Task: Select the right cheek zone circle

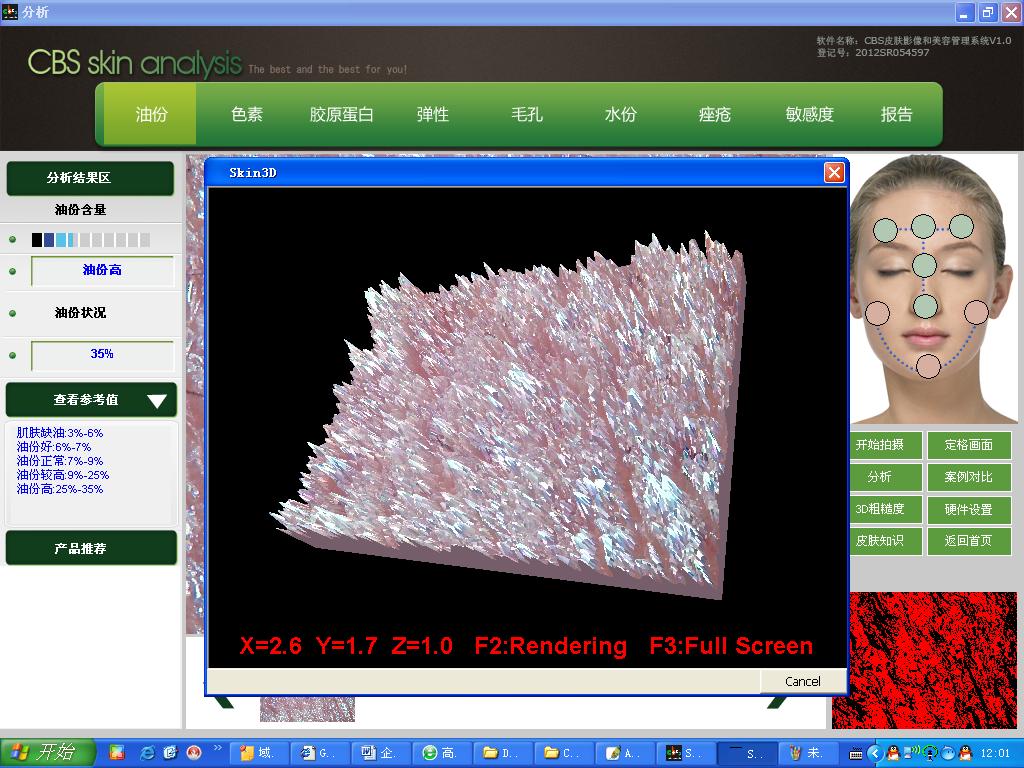Action: point(976,312)
